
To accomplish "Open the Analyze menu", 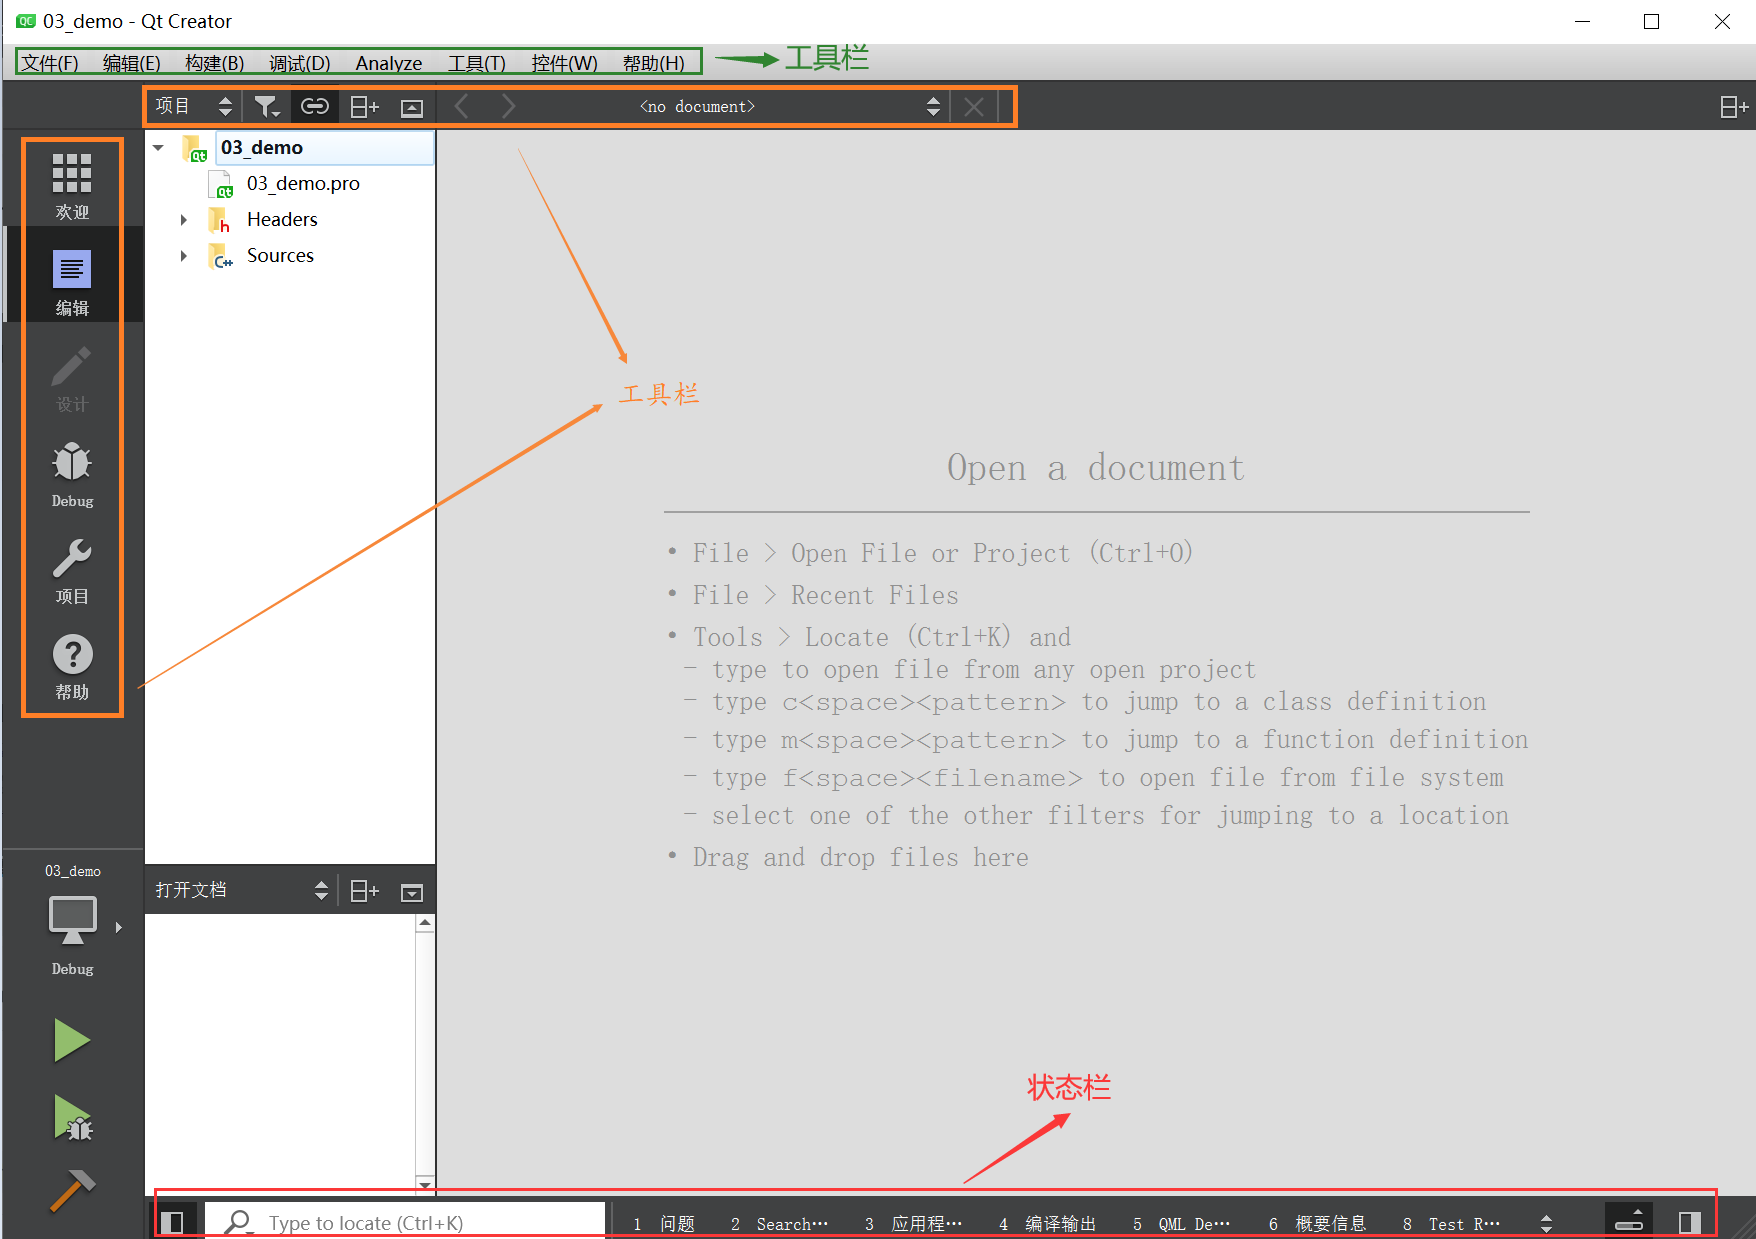I will pos(389,63).
